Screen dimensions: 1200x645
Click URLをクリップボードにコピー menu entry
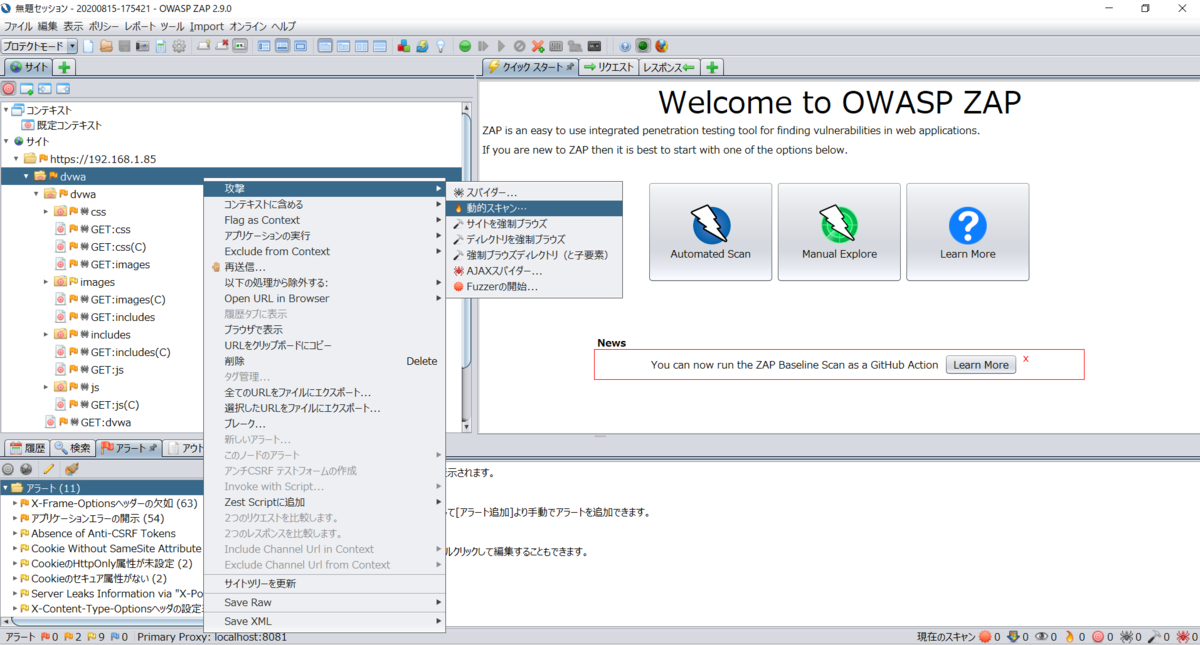pyautogui.click(x=324, y=345)
